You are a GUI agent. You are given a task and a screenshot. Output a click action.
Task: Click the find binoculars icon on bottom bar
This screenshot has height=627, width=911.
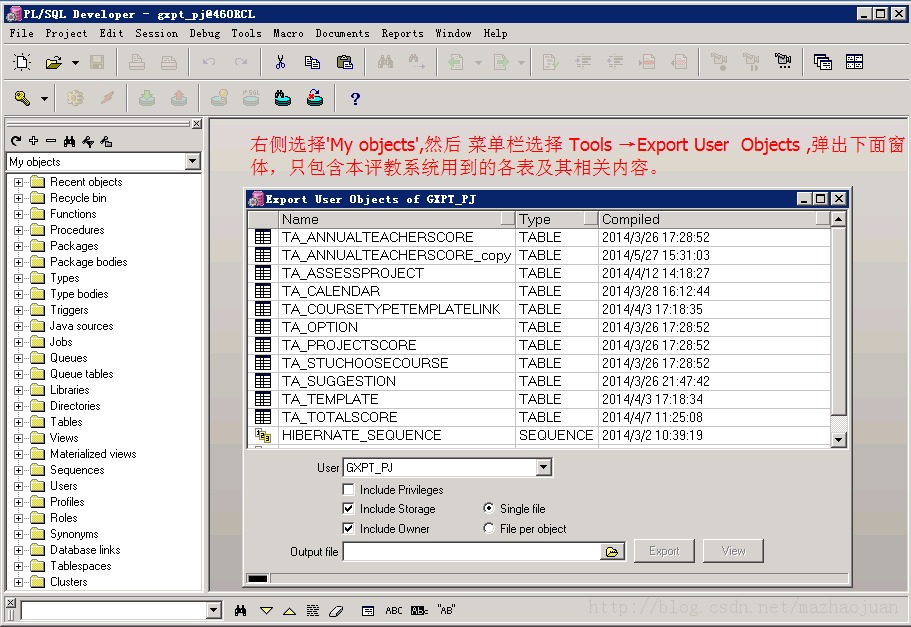[x=239, y=610]
